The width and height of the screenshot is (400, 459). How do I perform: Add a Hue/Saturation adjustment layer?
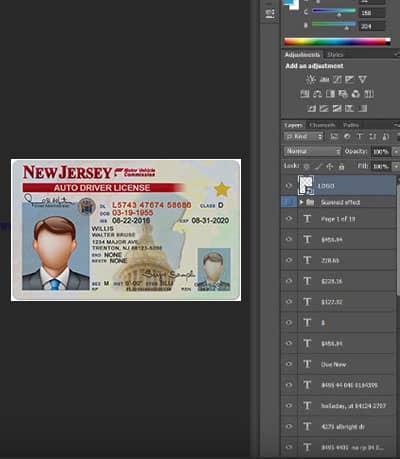click(x=305, y=94)
